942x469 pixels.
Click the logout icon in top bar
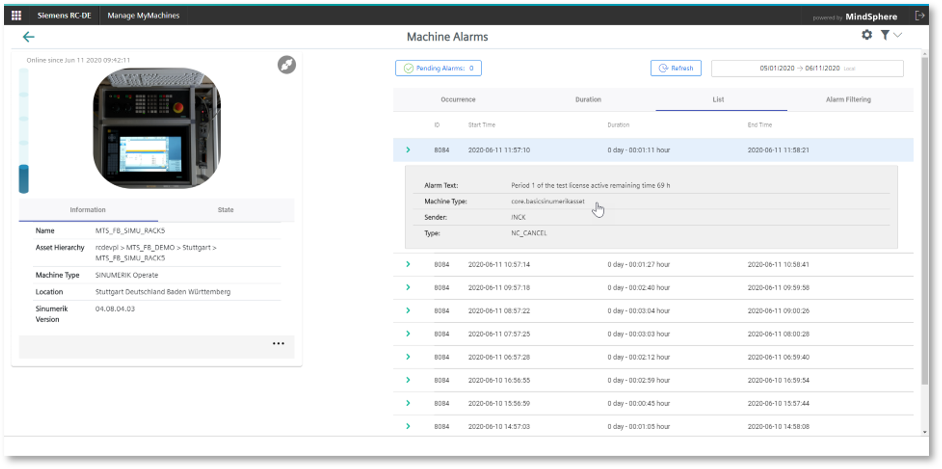tap(919, 15)
